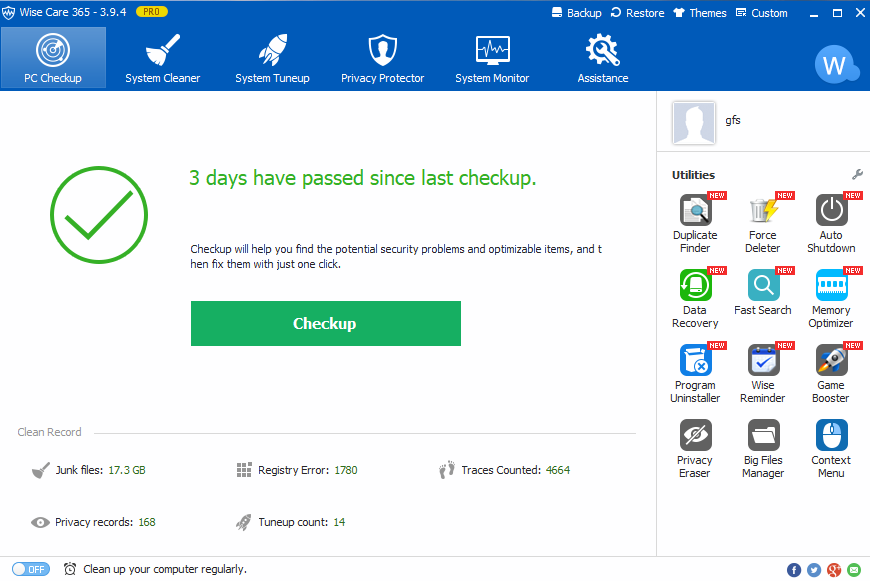
Task: Click the Privacy records 168 value
Action: click(147, 522)
